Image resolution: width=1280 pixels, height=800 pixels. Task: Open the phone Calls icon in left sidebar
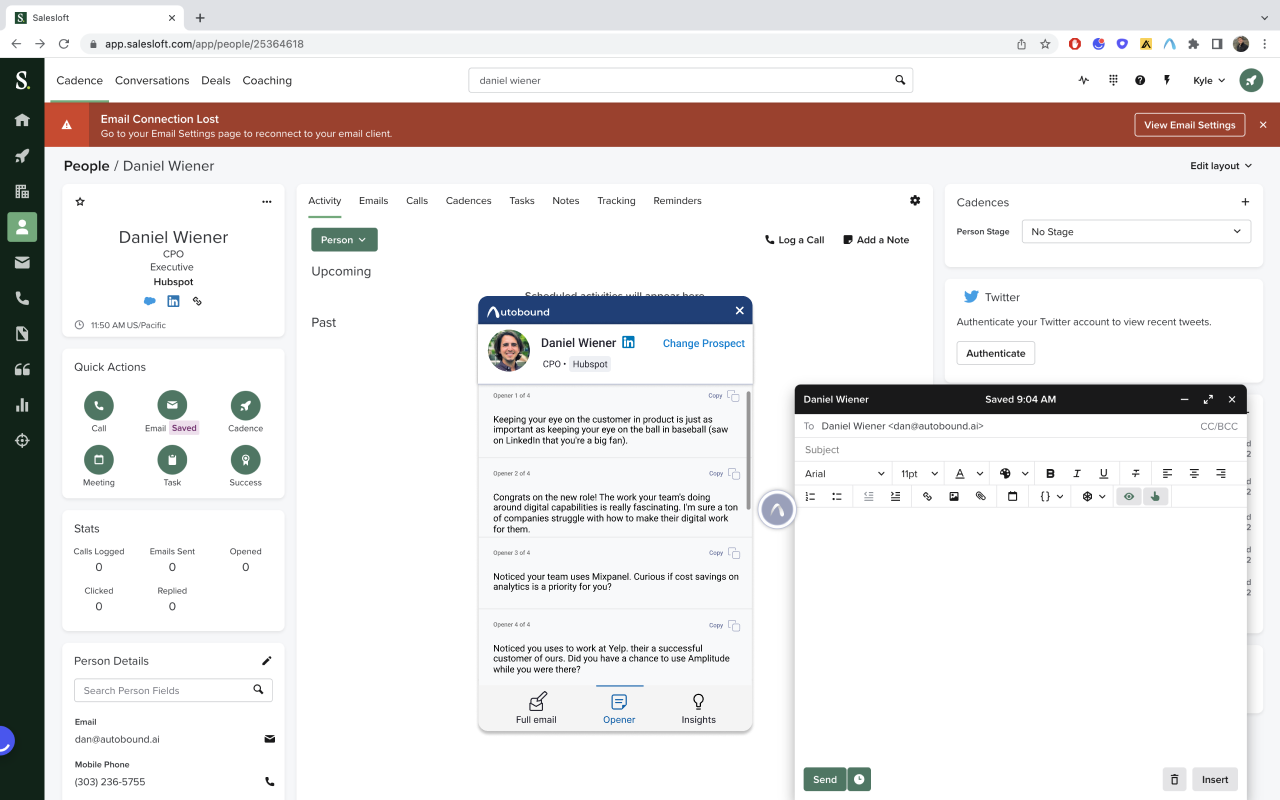[x=22, y=298]
